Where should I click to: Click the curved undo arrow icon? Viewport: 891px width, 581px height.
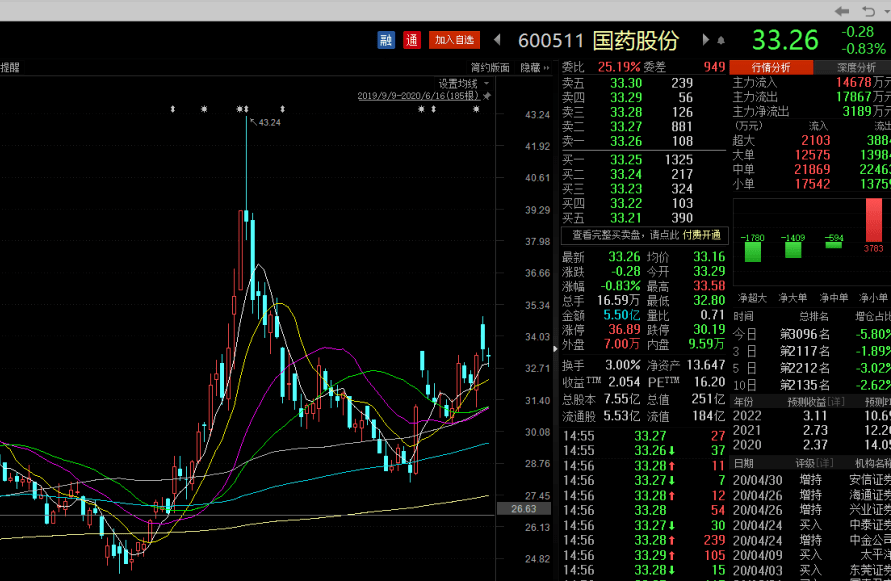pos(868,11)
